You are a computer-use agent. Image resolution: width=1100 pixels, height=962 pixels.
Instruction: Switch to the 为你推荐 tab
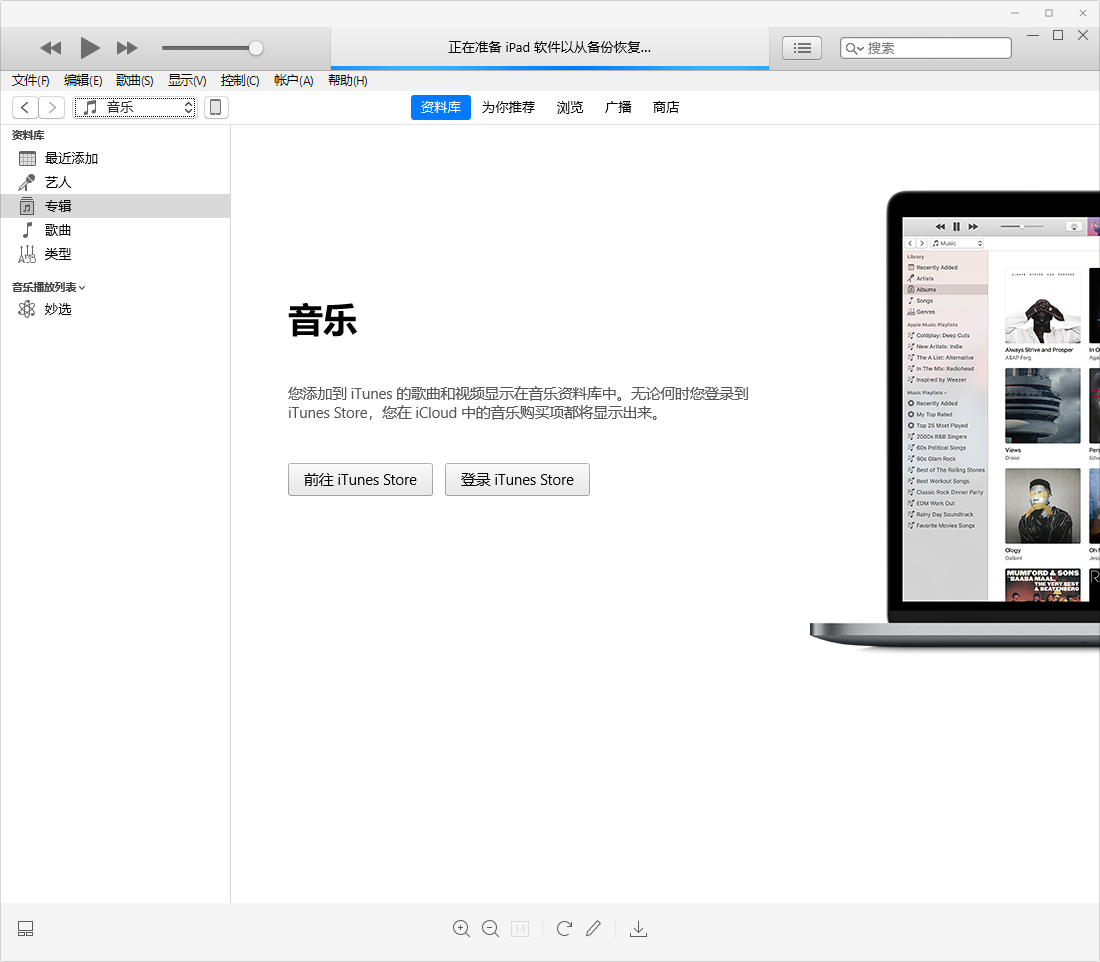(509, 107)
